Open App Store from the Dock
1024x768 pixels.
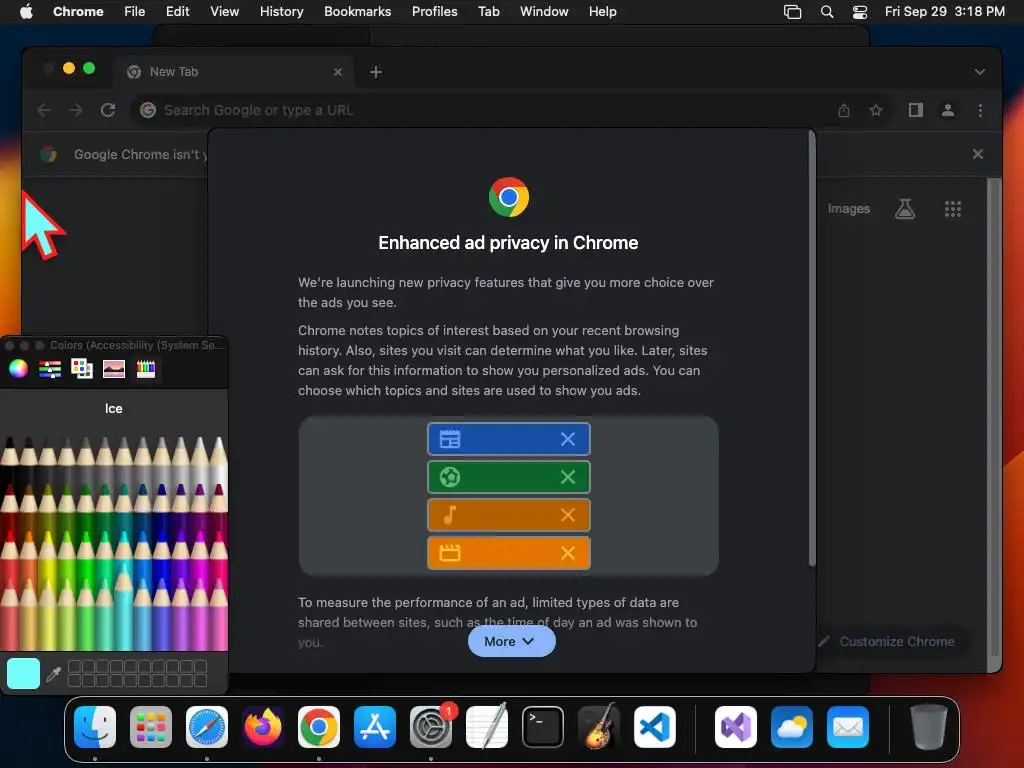pyautogui.click(x=375, y=727)
